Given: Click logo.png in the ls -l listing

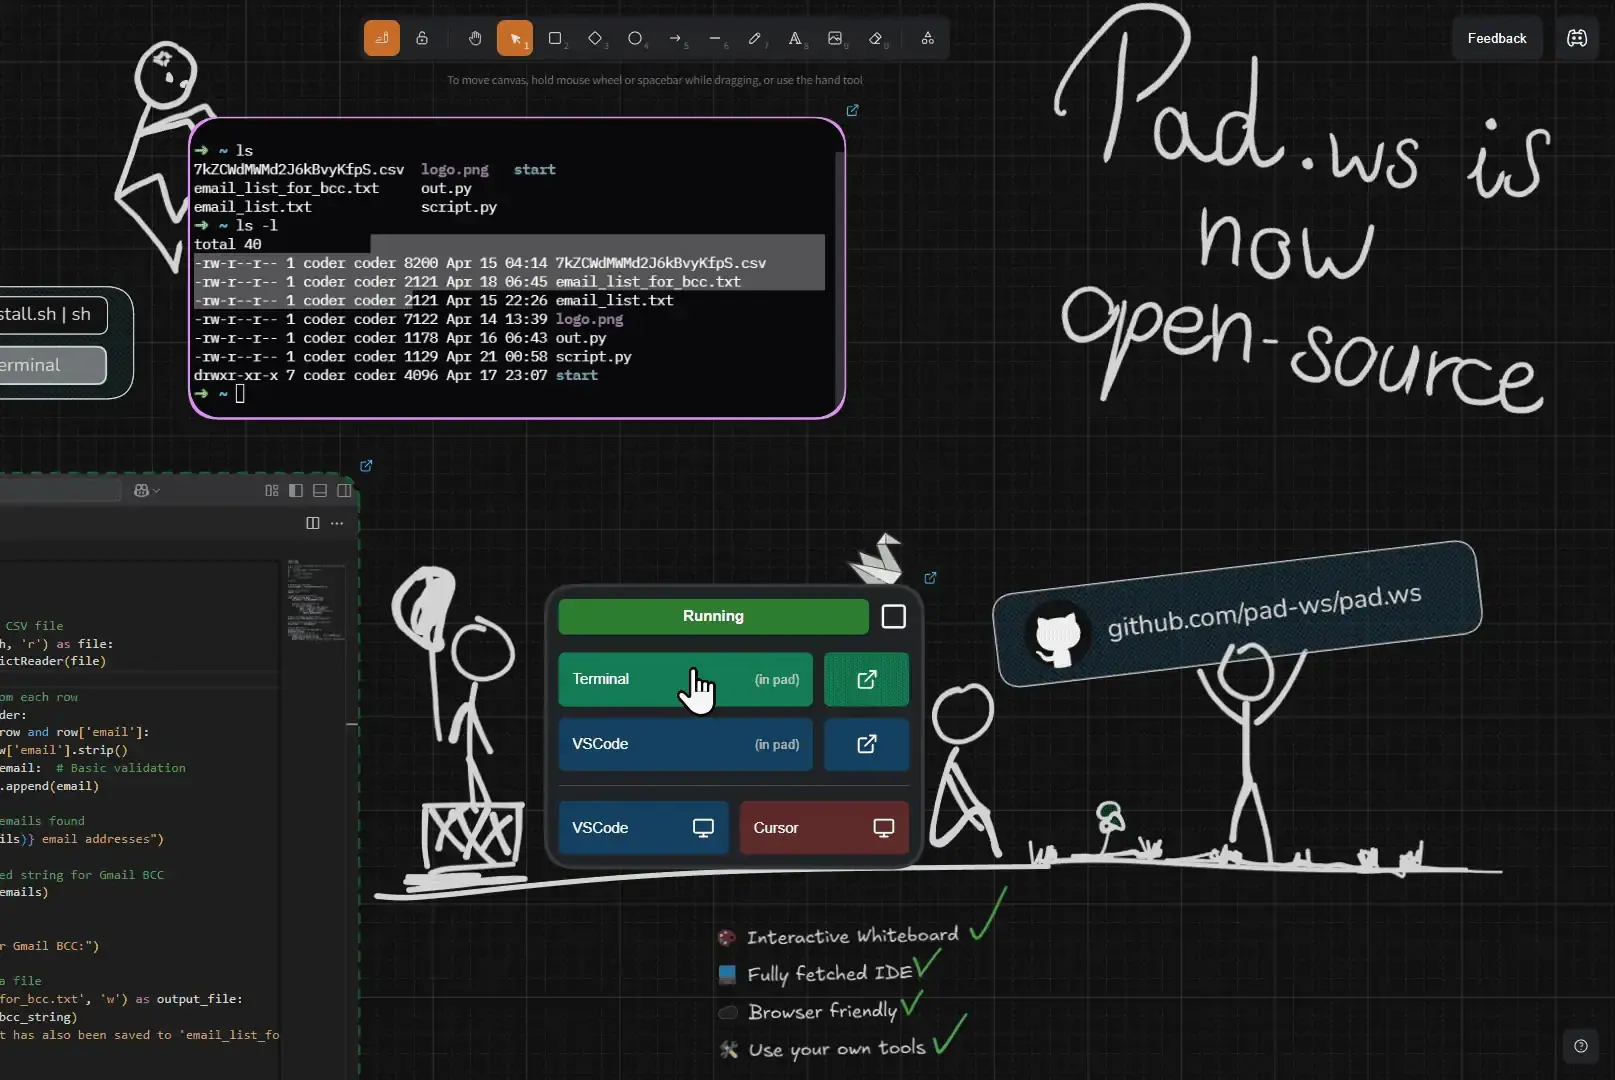Looking at the screenshot, I should click(x=589, y=319).
